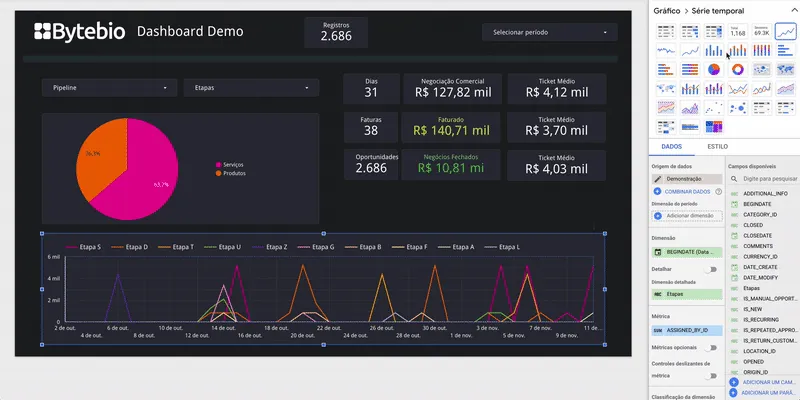This screenshot has height=400, width=800.
Task: Click Produtos in the pie legend
Action: click(234, 173)
